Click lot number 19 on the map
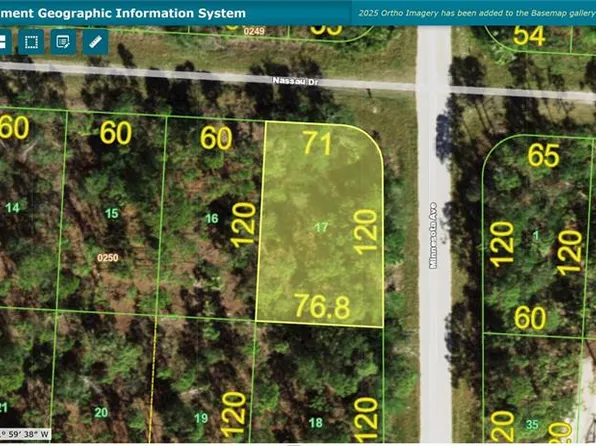 (201, 418)
